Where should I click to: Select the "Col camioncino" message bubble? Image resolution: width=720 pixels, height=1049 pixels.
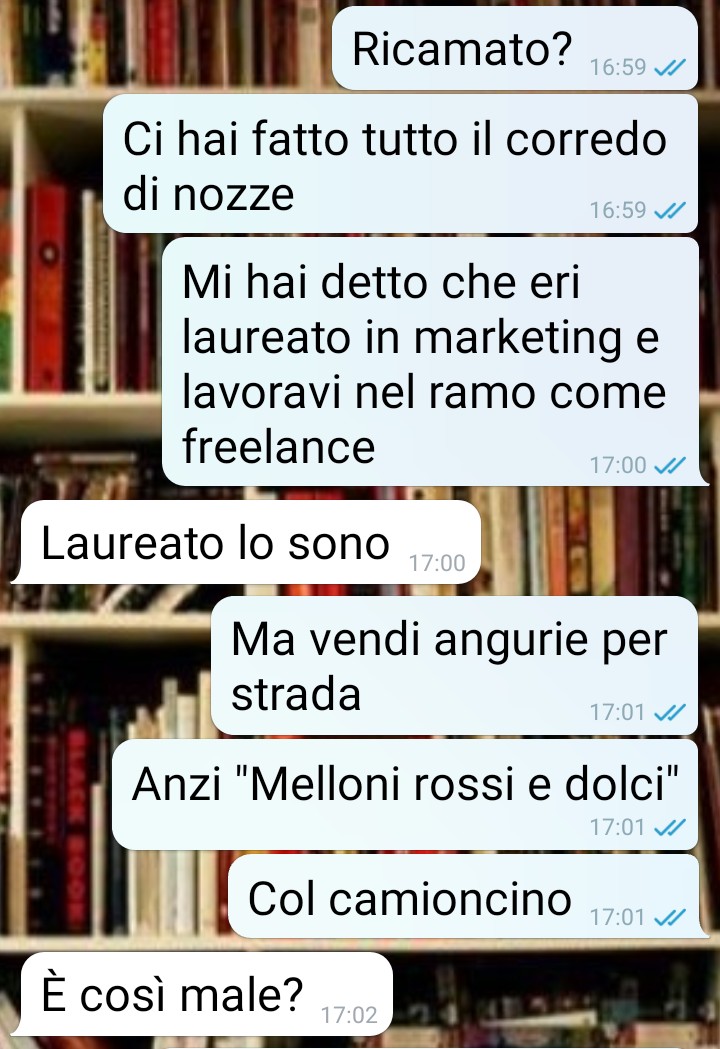click(x=466, y=896)
